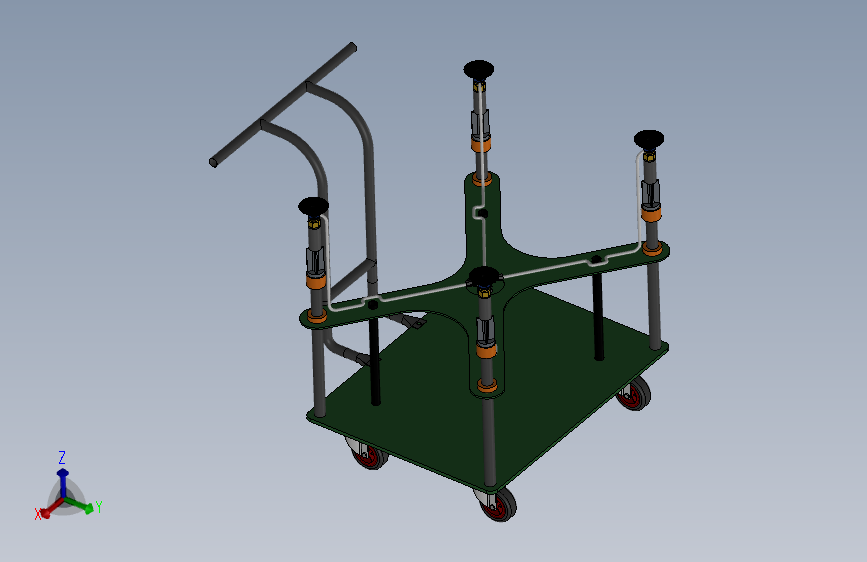Select the rightmost black suction cup
Screen dimensions: 867x562
(x=649, y=139)
